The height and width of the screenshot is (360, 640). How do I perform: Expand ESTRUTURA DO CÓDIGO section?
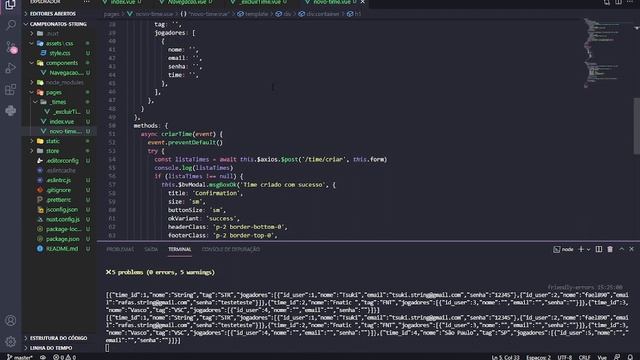click(59, 338)
